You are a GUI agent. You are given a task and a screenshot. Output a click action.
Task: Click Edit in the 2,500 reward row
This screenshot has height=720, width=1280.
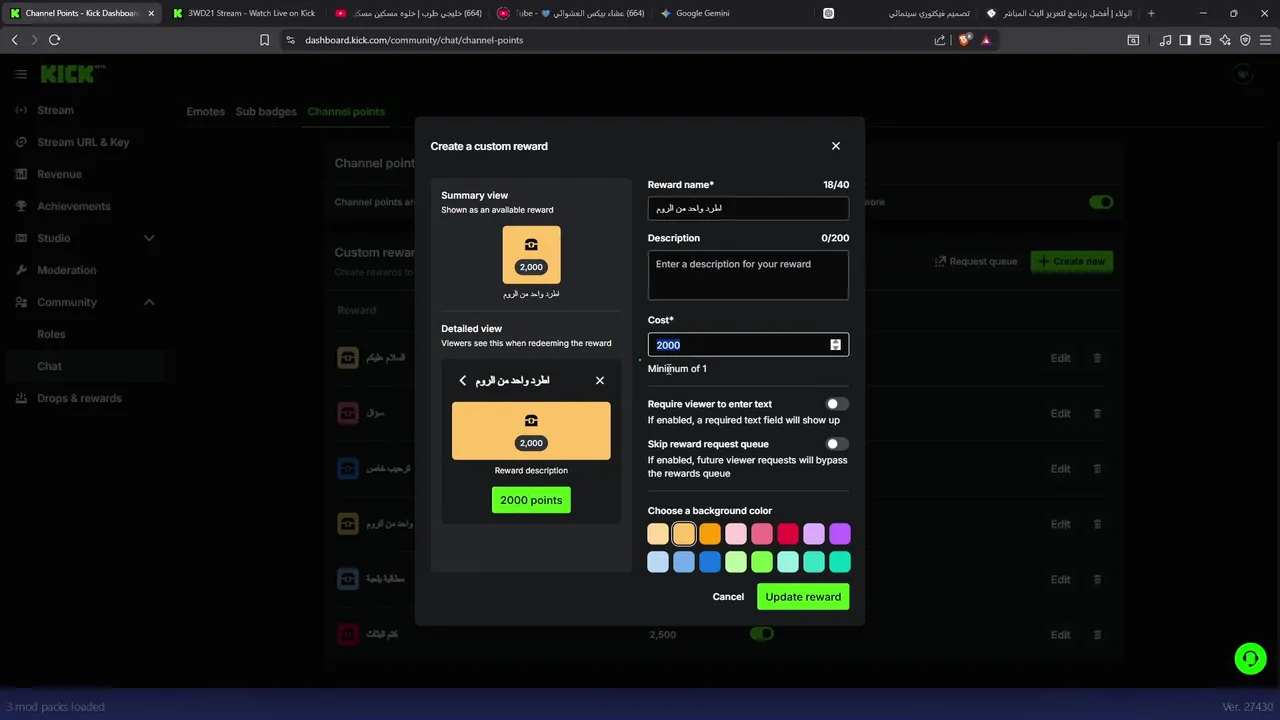click(1060, 634)
